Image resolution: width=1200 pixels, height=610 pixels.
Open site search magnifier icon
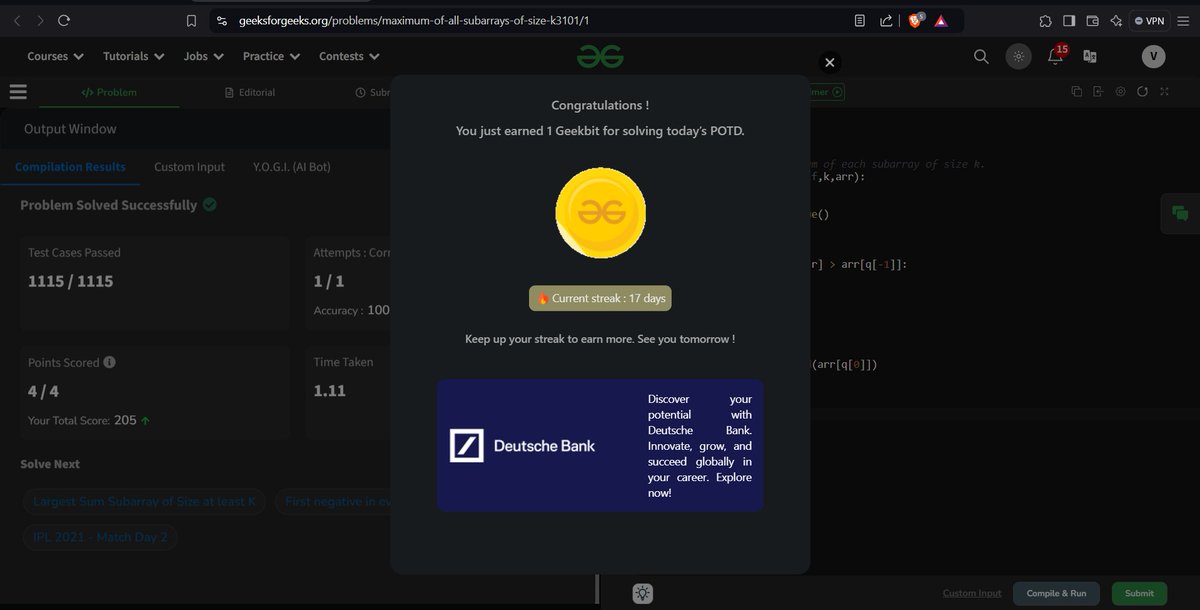pos(981,56)
